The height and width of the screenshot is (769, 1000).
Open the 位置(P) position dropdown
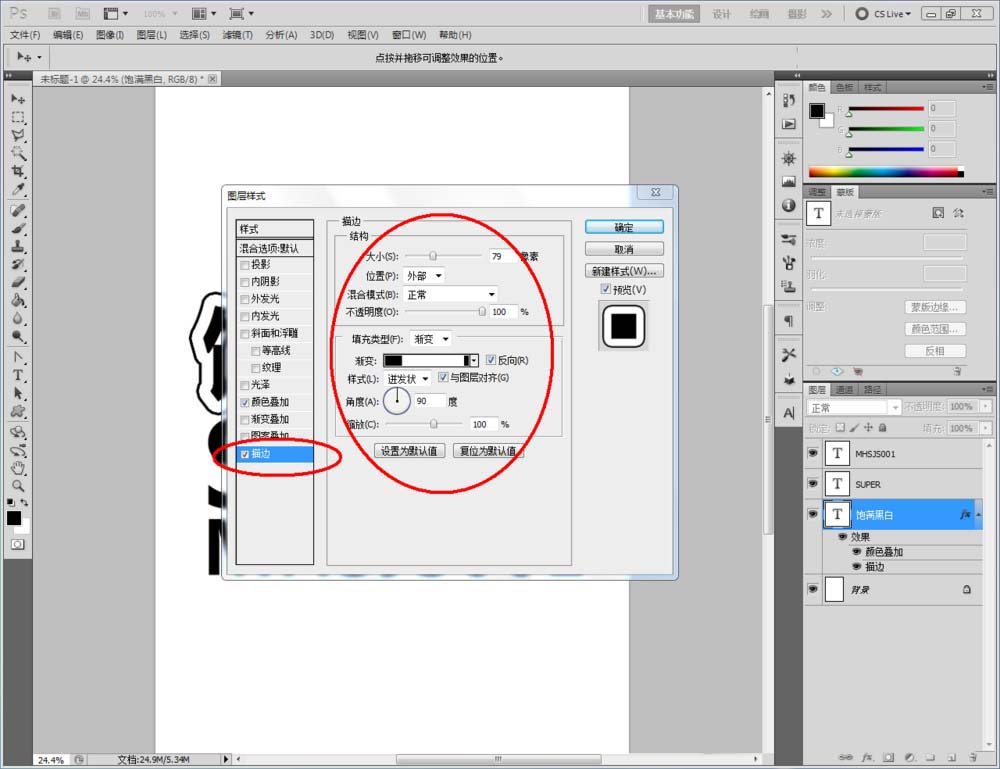pos(422,275)
